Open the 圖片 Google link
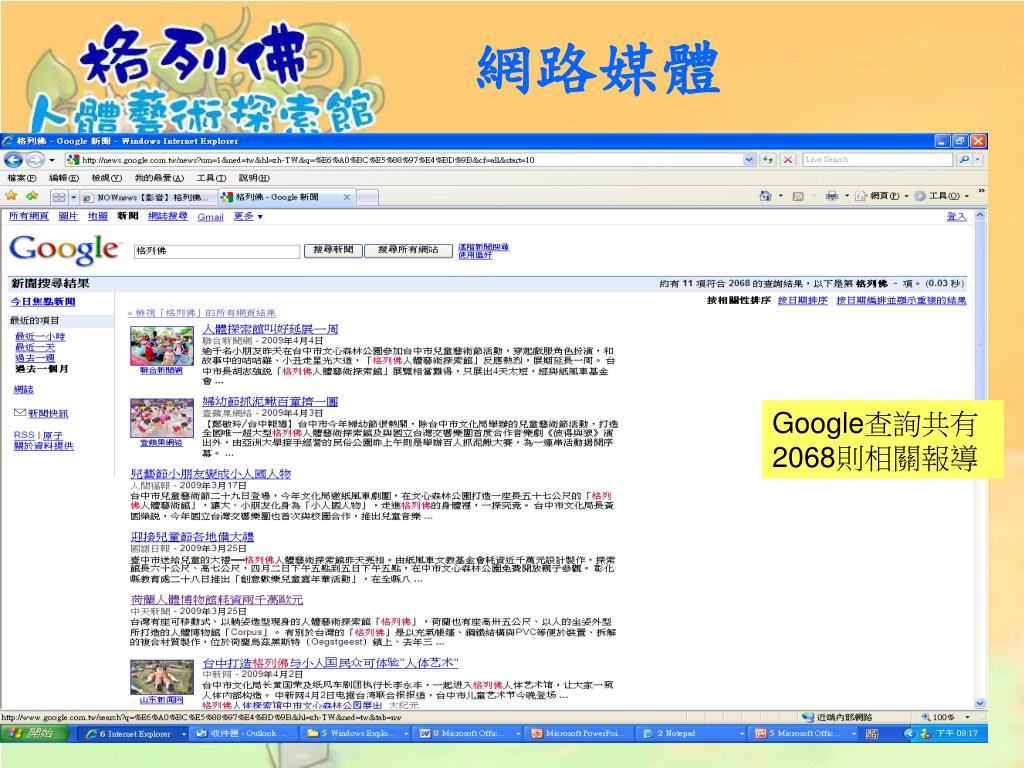Image resolution: width=1024 pixels, height=768 pixels. 69,216
